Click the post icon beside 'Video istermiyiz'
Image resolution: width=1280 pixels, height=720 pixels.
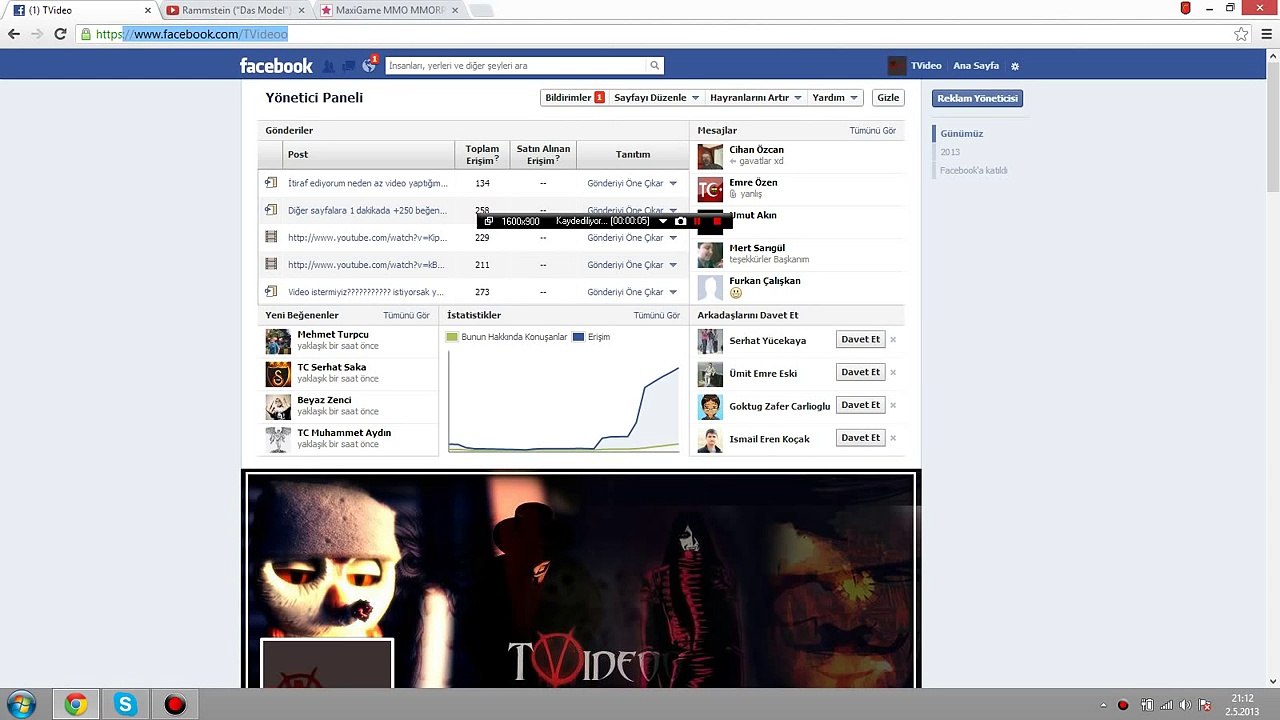click(271, 291)
